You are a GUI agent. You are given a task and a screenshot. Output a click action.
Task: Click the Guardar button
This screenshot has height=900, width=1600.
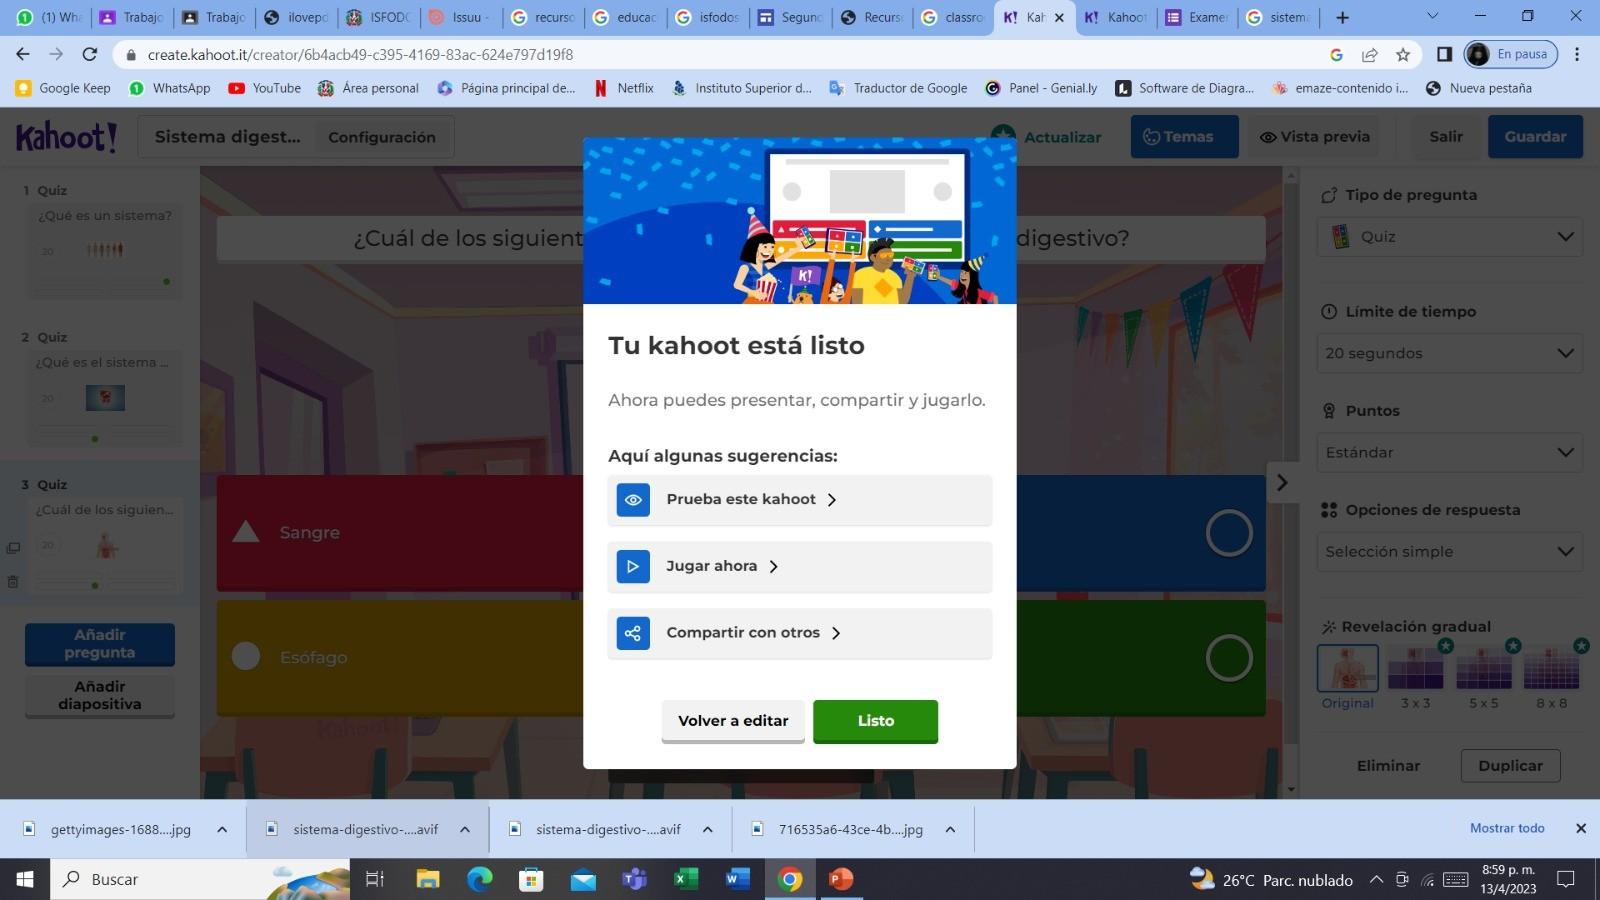point(1535,137)
